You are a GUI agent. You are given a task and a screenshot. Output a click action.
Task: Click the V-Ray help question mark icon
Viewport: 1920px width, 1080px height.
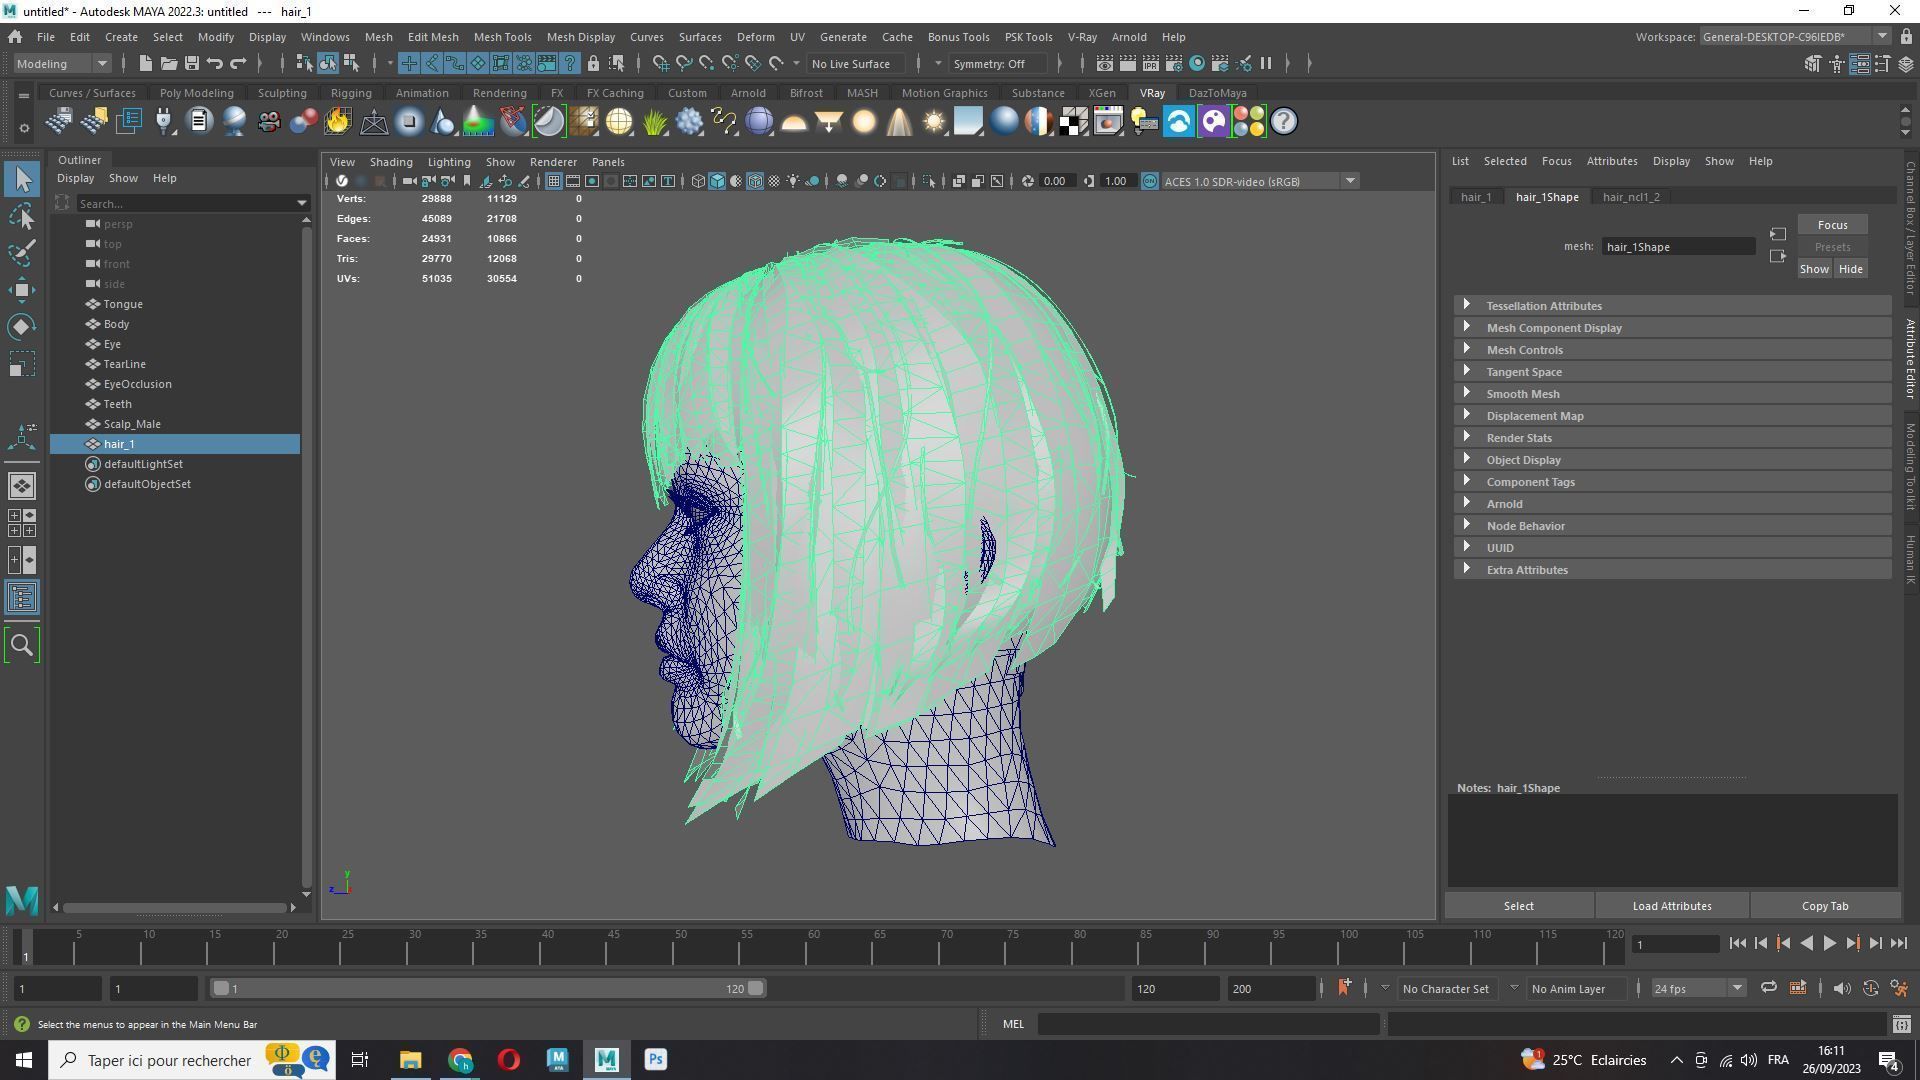click(1283, 122)
